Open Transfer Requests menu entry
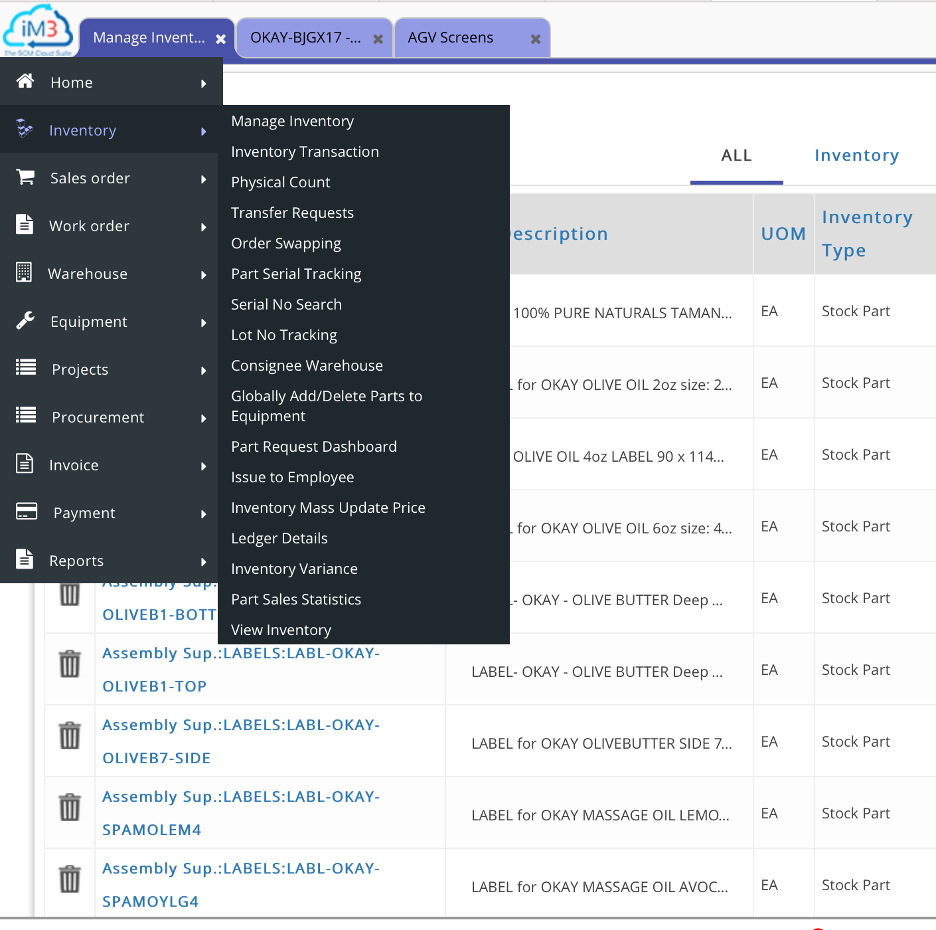The image size is (936, 930). point(292,213)
